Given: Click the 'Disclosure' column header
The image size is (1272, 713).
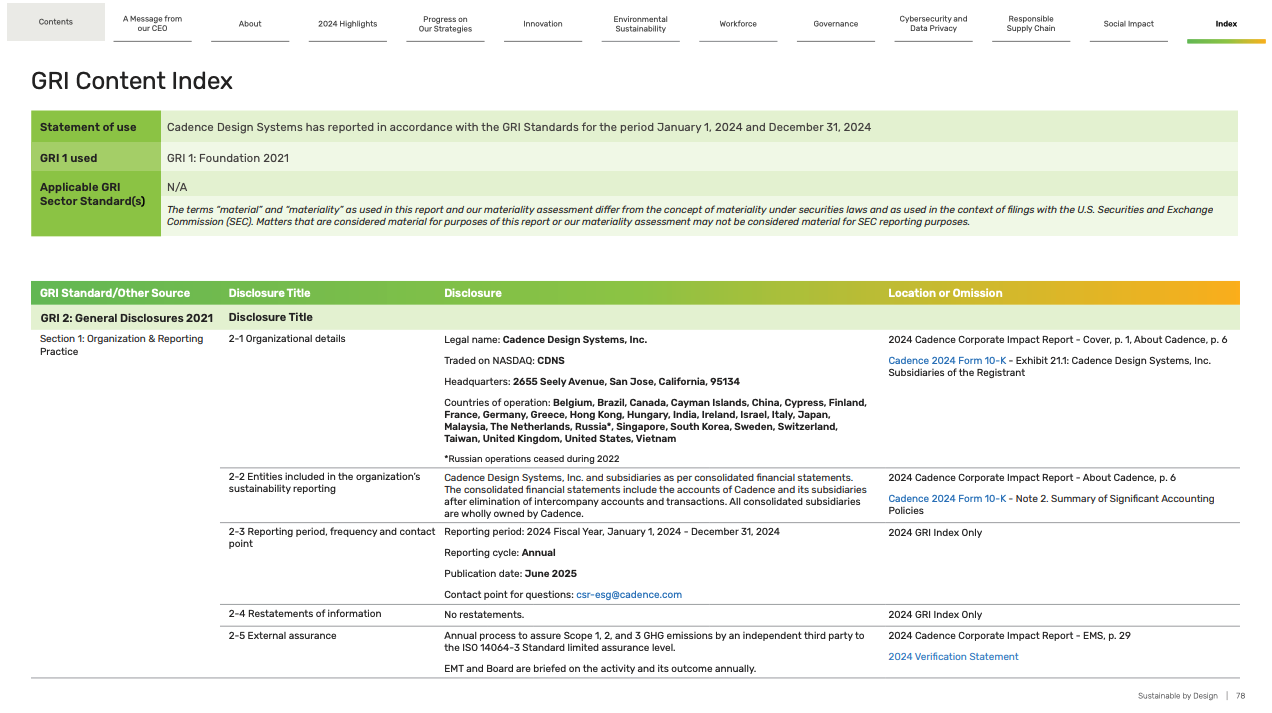Looking at the screenshot, I should [473, 293].
